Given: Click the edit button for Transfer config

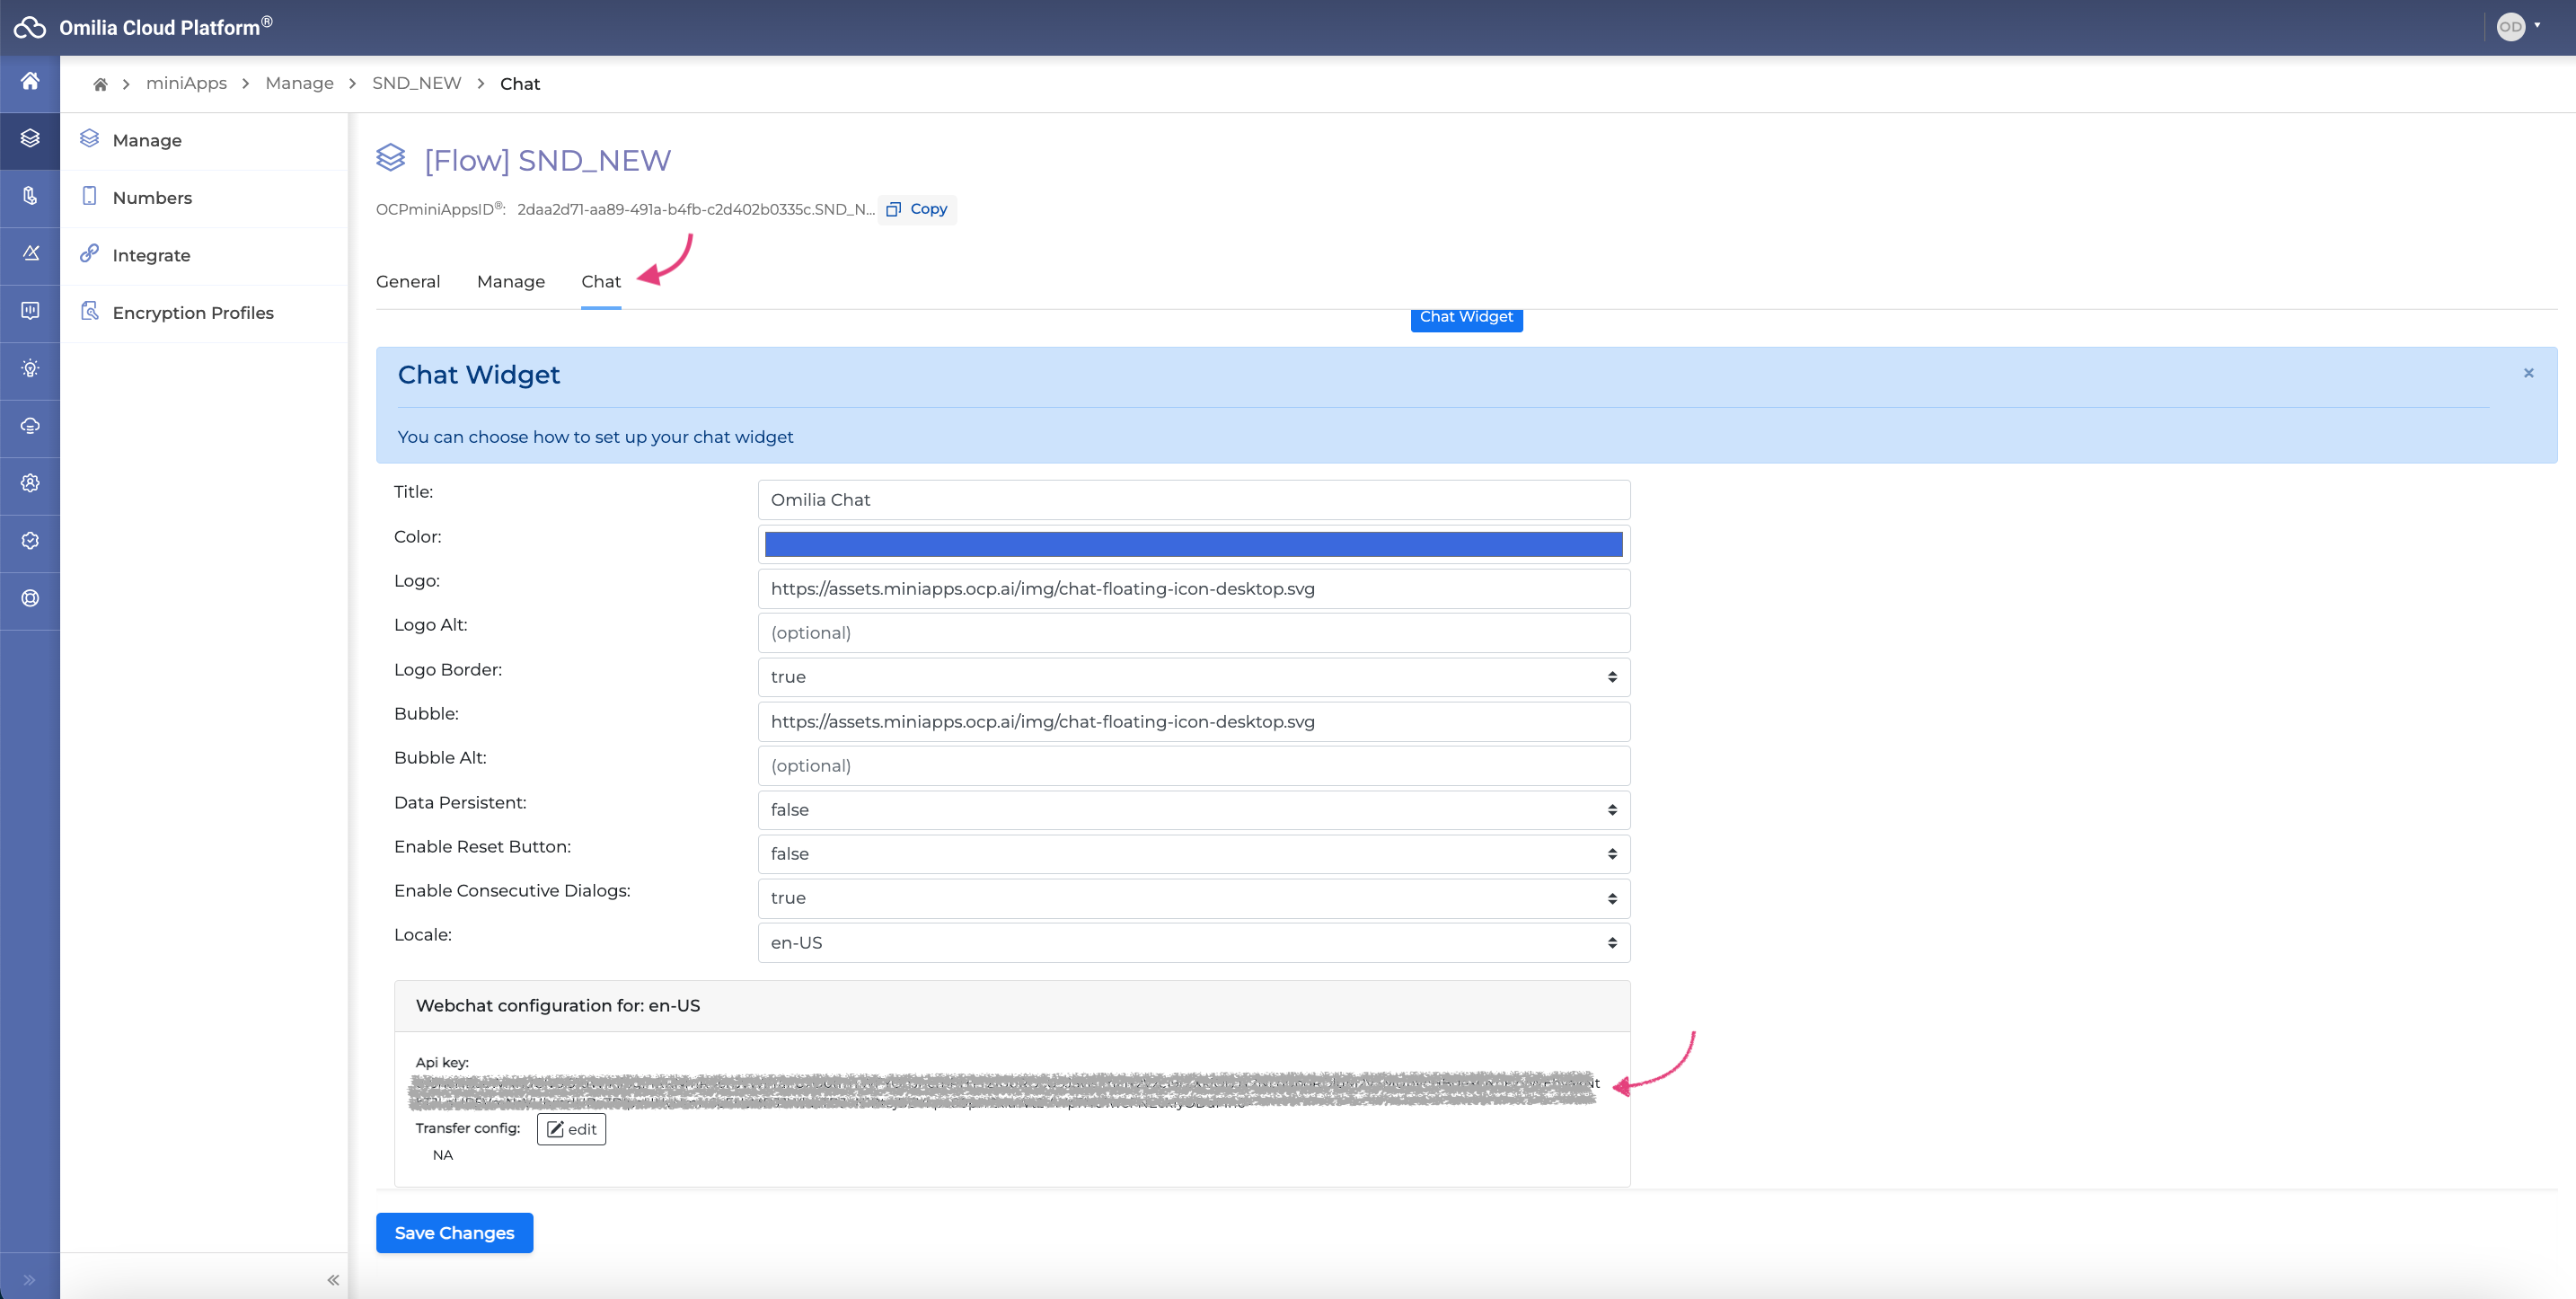Looking at the screenshot, I should click(571, 1129).
